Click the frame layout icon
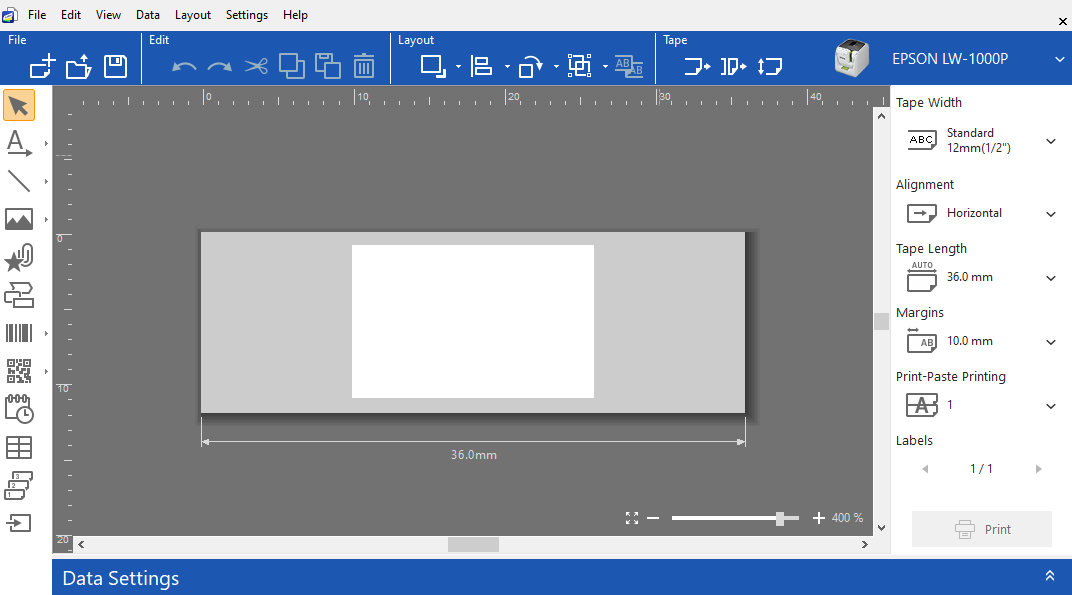The height and width of the screenshot is (595, 1072). [433, 66]
